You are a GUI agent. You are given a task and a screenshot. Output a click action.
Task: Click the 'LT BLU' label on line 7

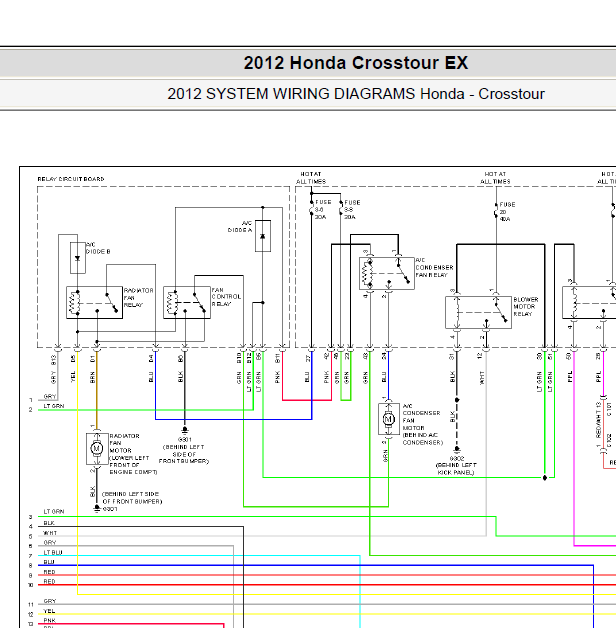(53, 553)
